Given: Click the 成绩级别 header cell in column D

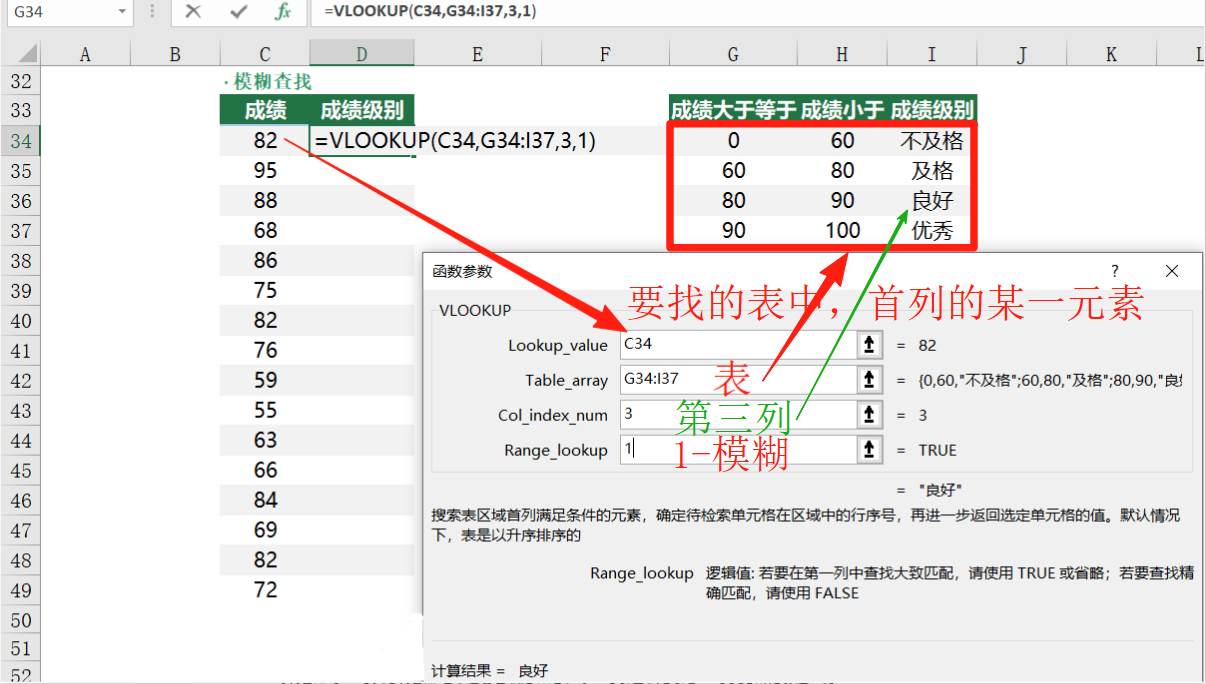Looking at the screenshot, I should click(x=362, y=110).
